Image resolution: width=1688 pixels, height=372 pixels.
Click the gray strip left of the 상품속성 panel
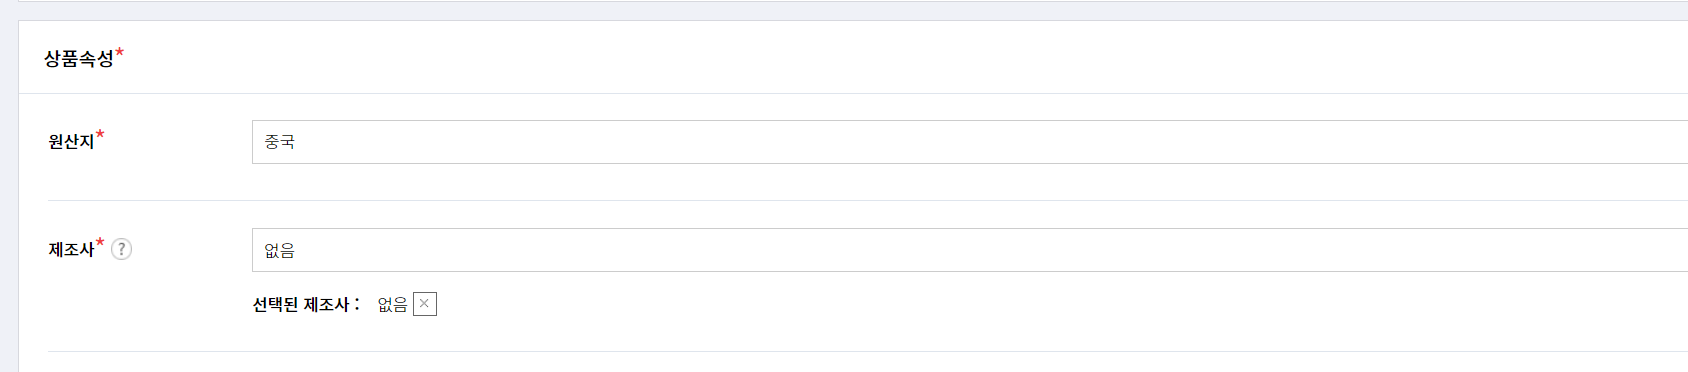coord(9,195)
